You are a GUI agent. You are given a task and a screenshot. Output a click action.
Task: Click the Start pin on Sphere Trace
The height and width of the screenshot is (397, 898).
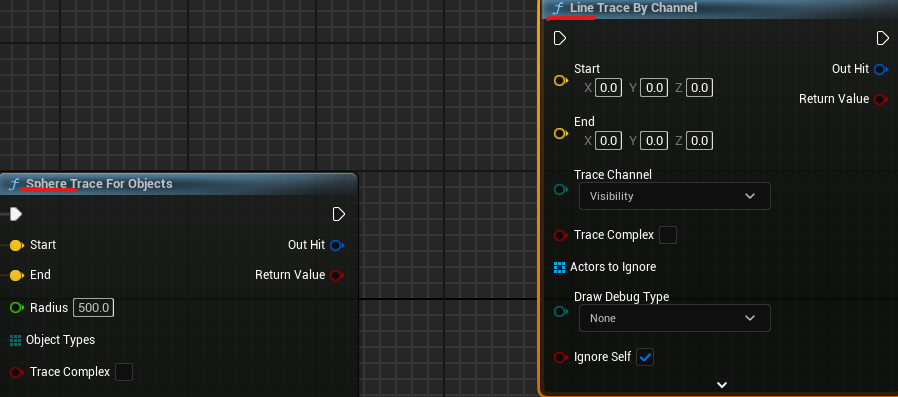(17, 245)
